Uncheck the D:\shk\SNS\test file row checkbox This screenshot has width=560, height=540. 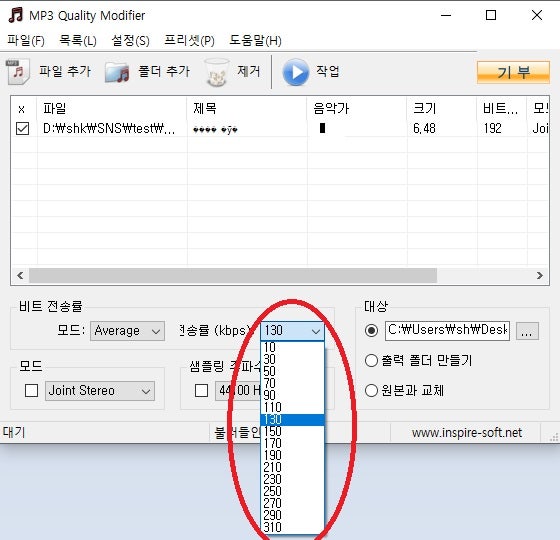pyautogui.click(x=22, y=129)
